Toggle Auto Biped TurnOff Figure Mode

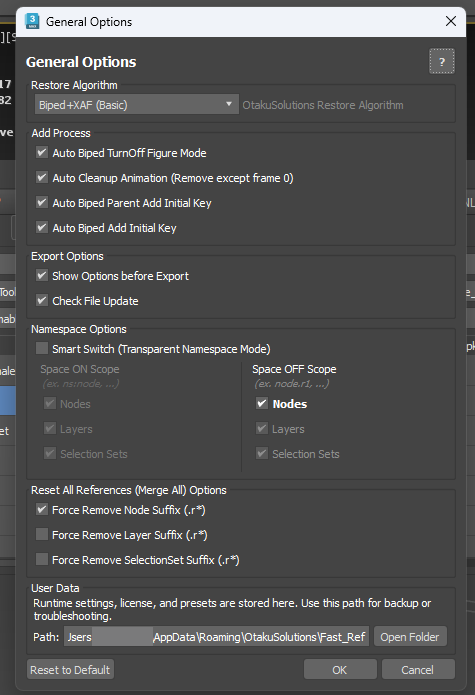42,152
